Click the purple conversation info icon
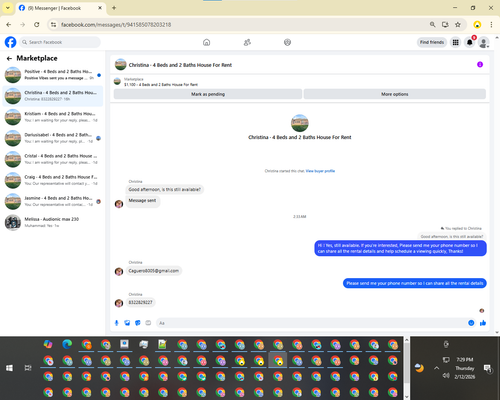500x400 pixels. (480, 64)
